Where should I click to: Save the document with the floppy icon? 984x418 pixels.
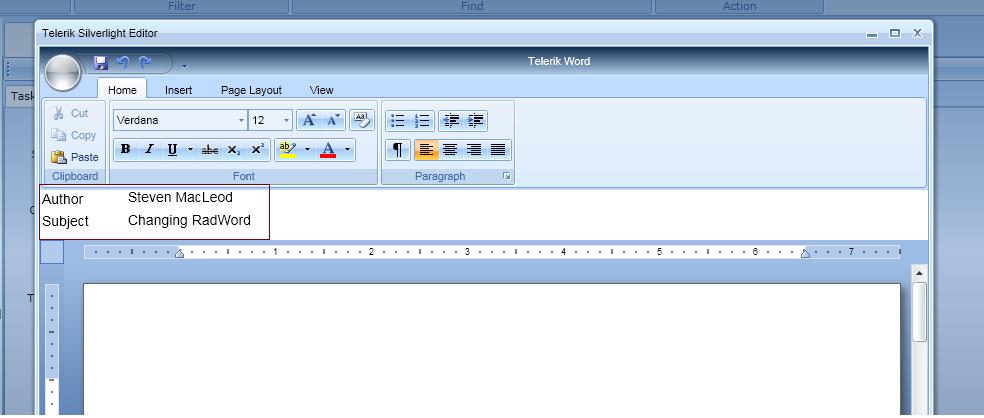pos(100,63)
